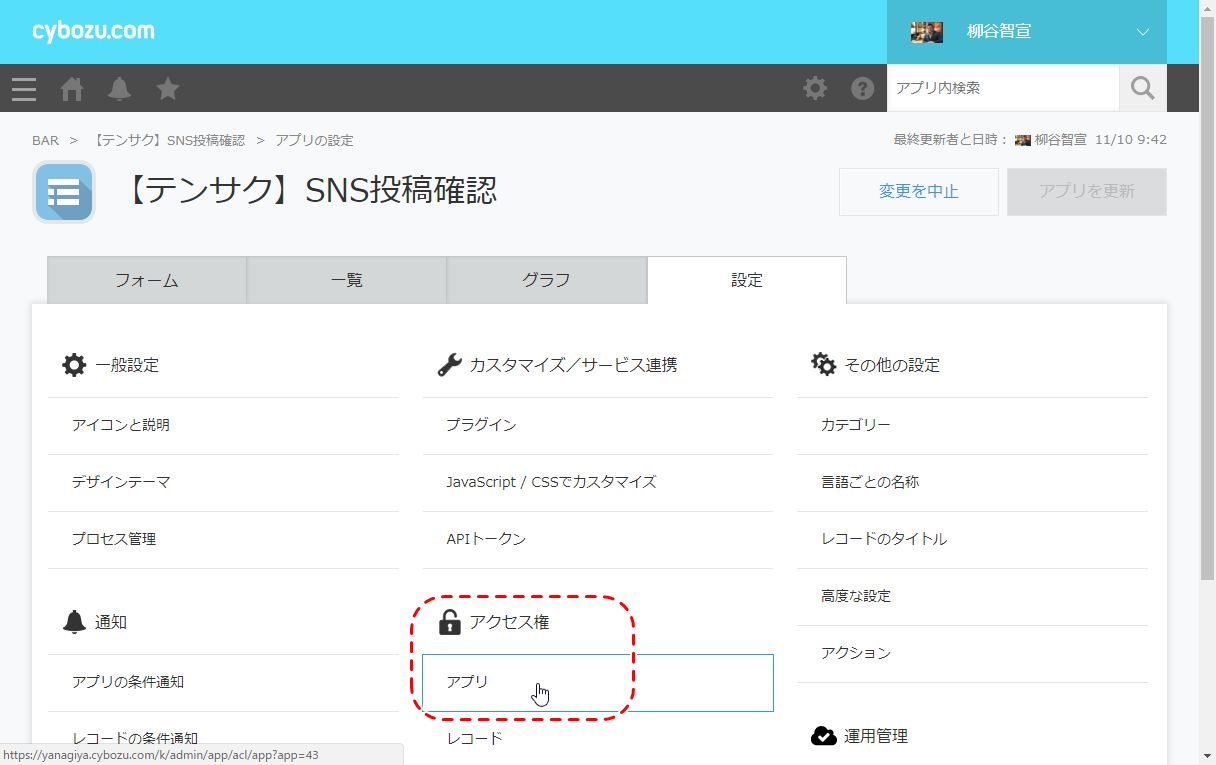The width and height of the screenshot is (1216, 765).
Task: Open プラグイン setting
Action: pos(598,425)
